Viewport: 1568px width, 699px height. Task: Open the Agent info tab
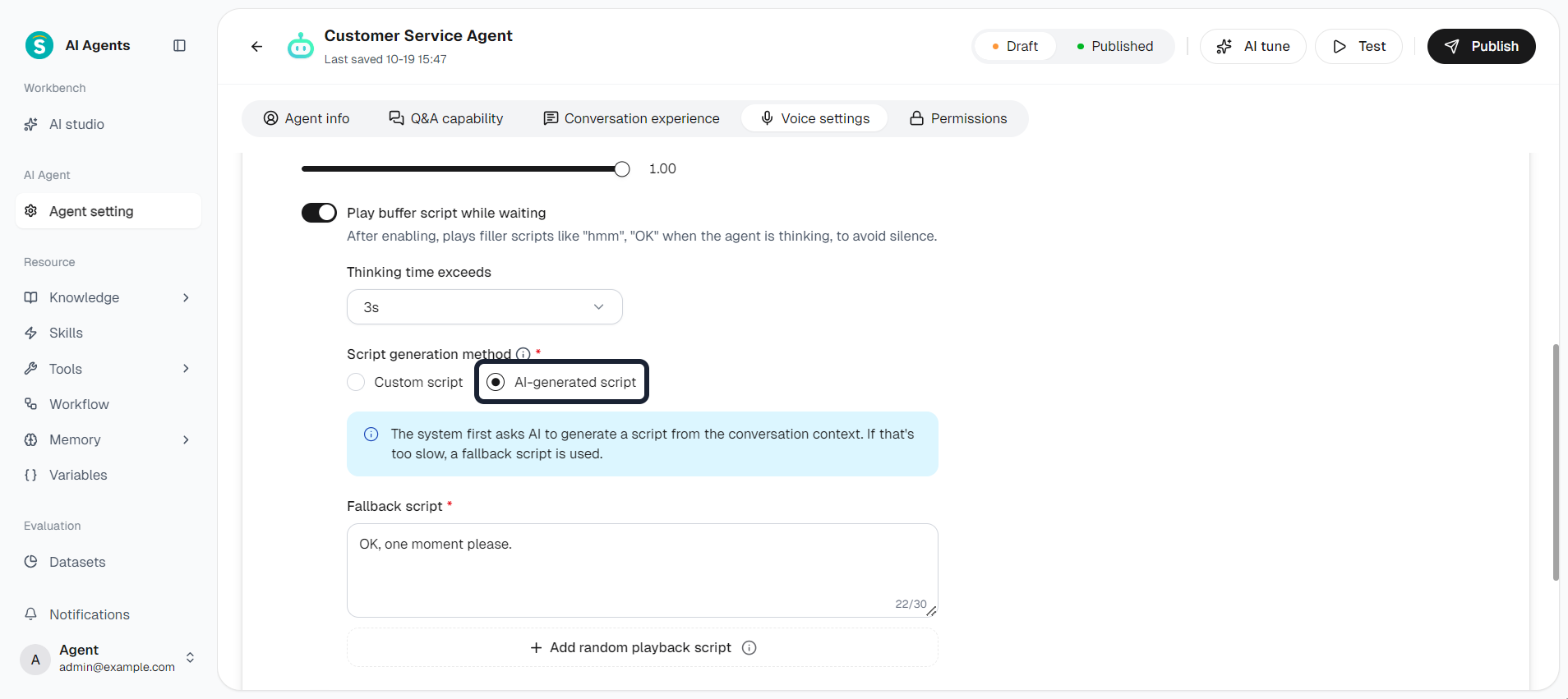(x=306, y=118)
